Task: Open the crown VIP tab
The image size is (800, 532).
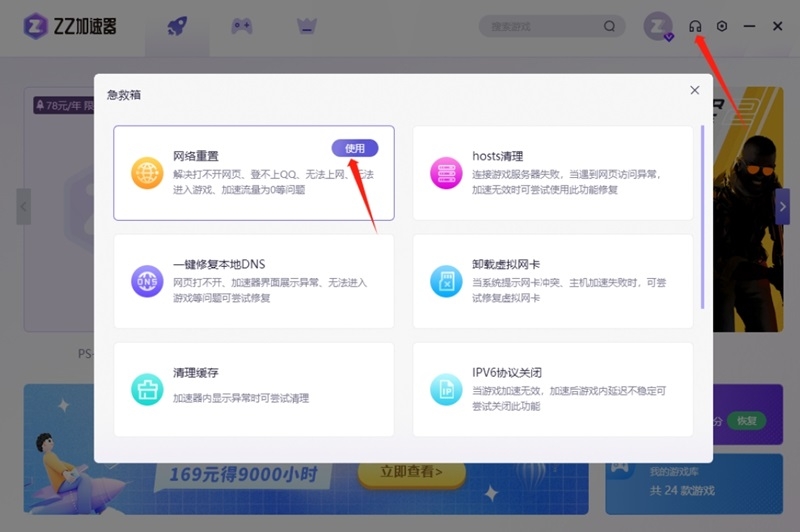Action: click(x=306, y=27)
